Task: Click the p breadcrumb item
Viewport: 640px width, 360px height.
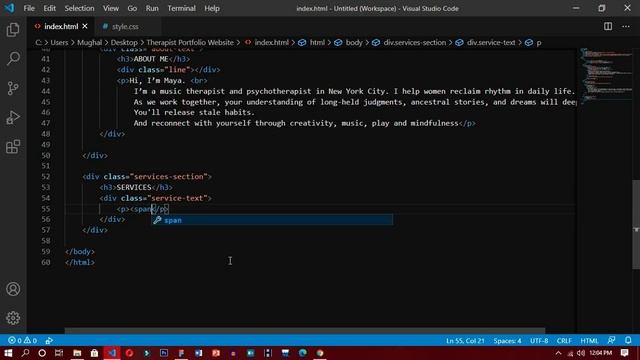Action: tap(539, 42)
